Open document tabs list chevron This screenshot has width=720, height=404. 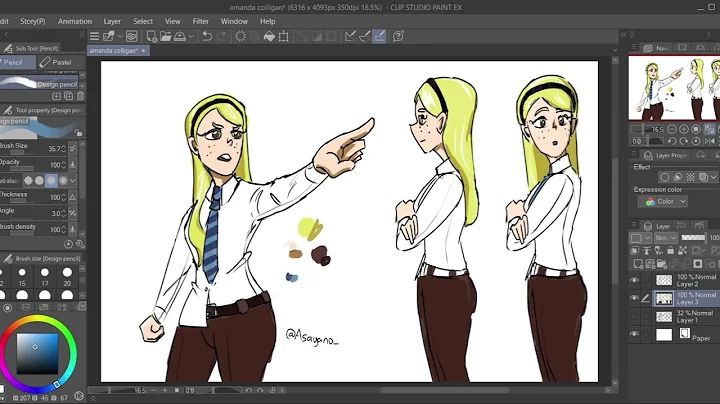coord(615,50)
